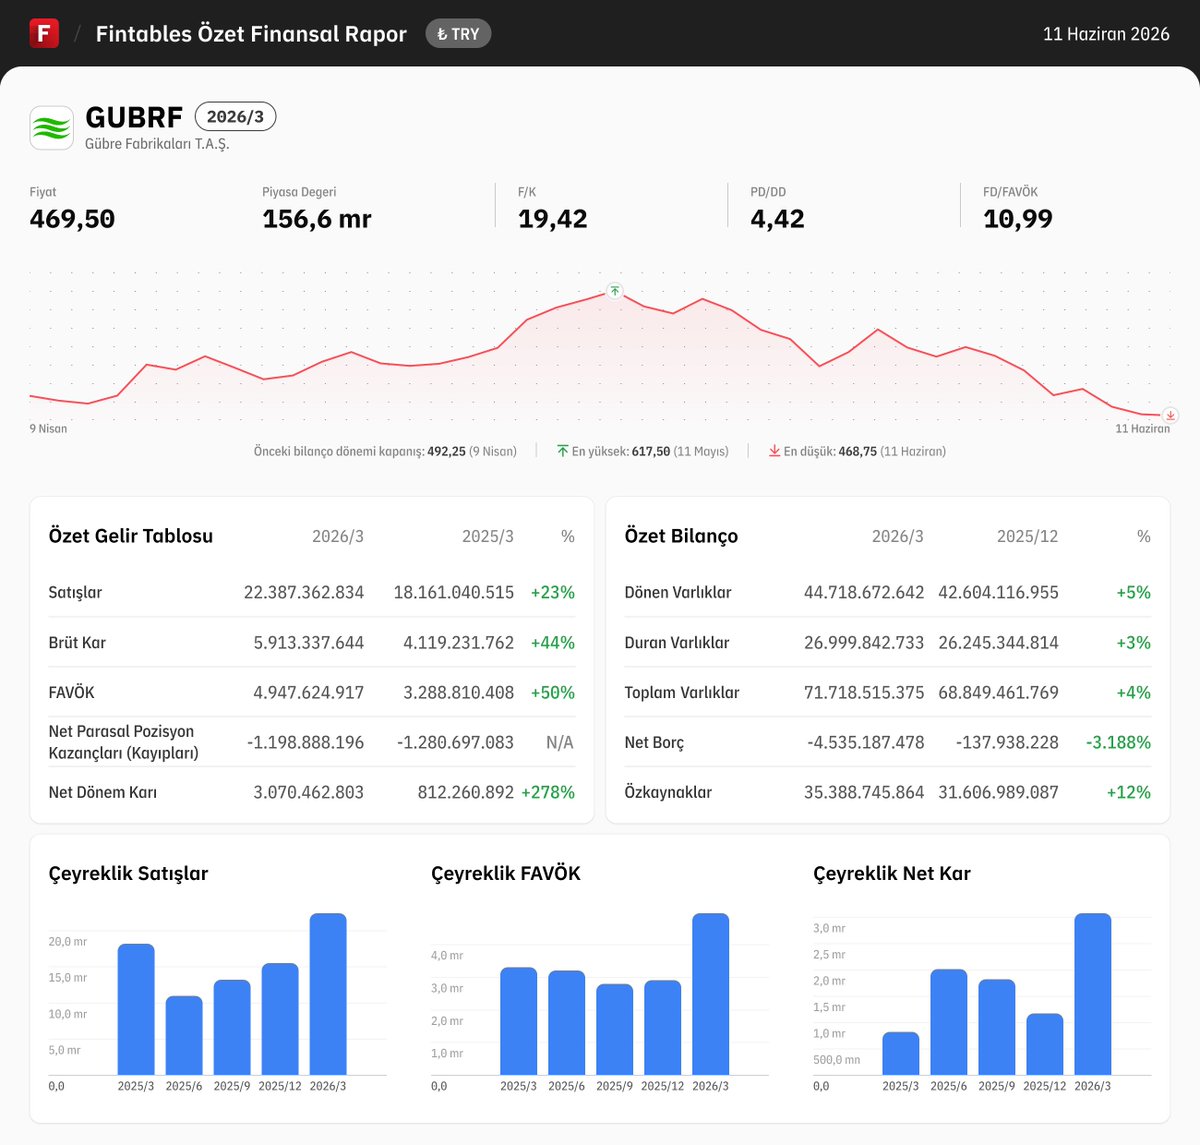Click Önceki bilanço dönemi kapanış 492,25 text
The width and height of the screenshot is (1200, 1145).
(x=385, y=452)
